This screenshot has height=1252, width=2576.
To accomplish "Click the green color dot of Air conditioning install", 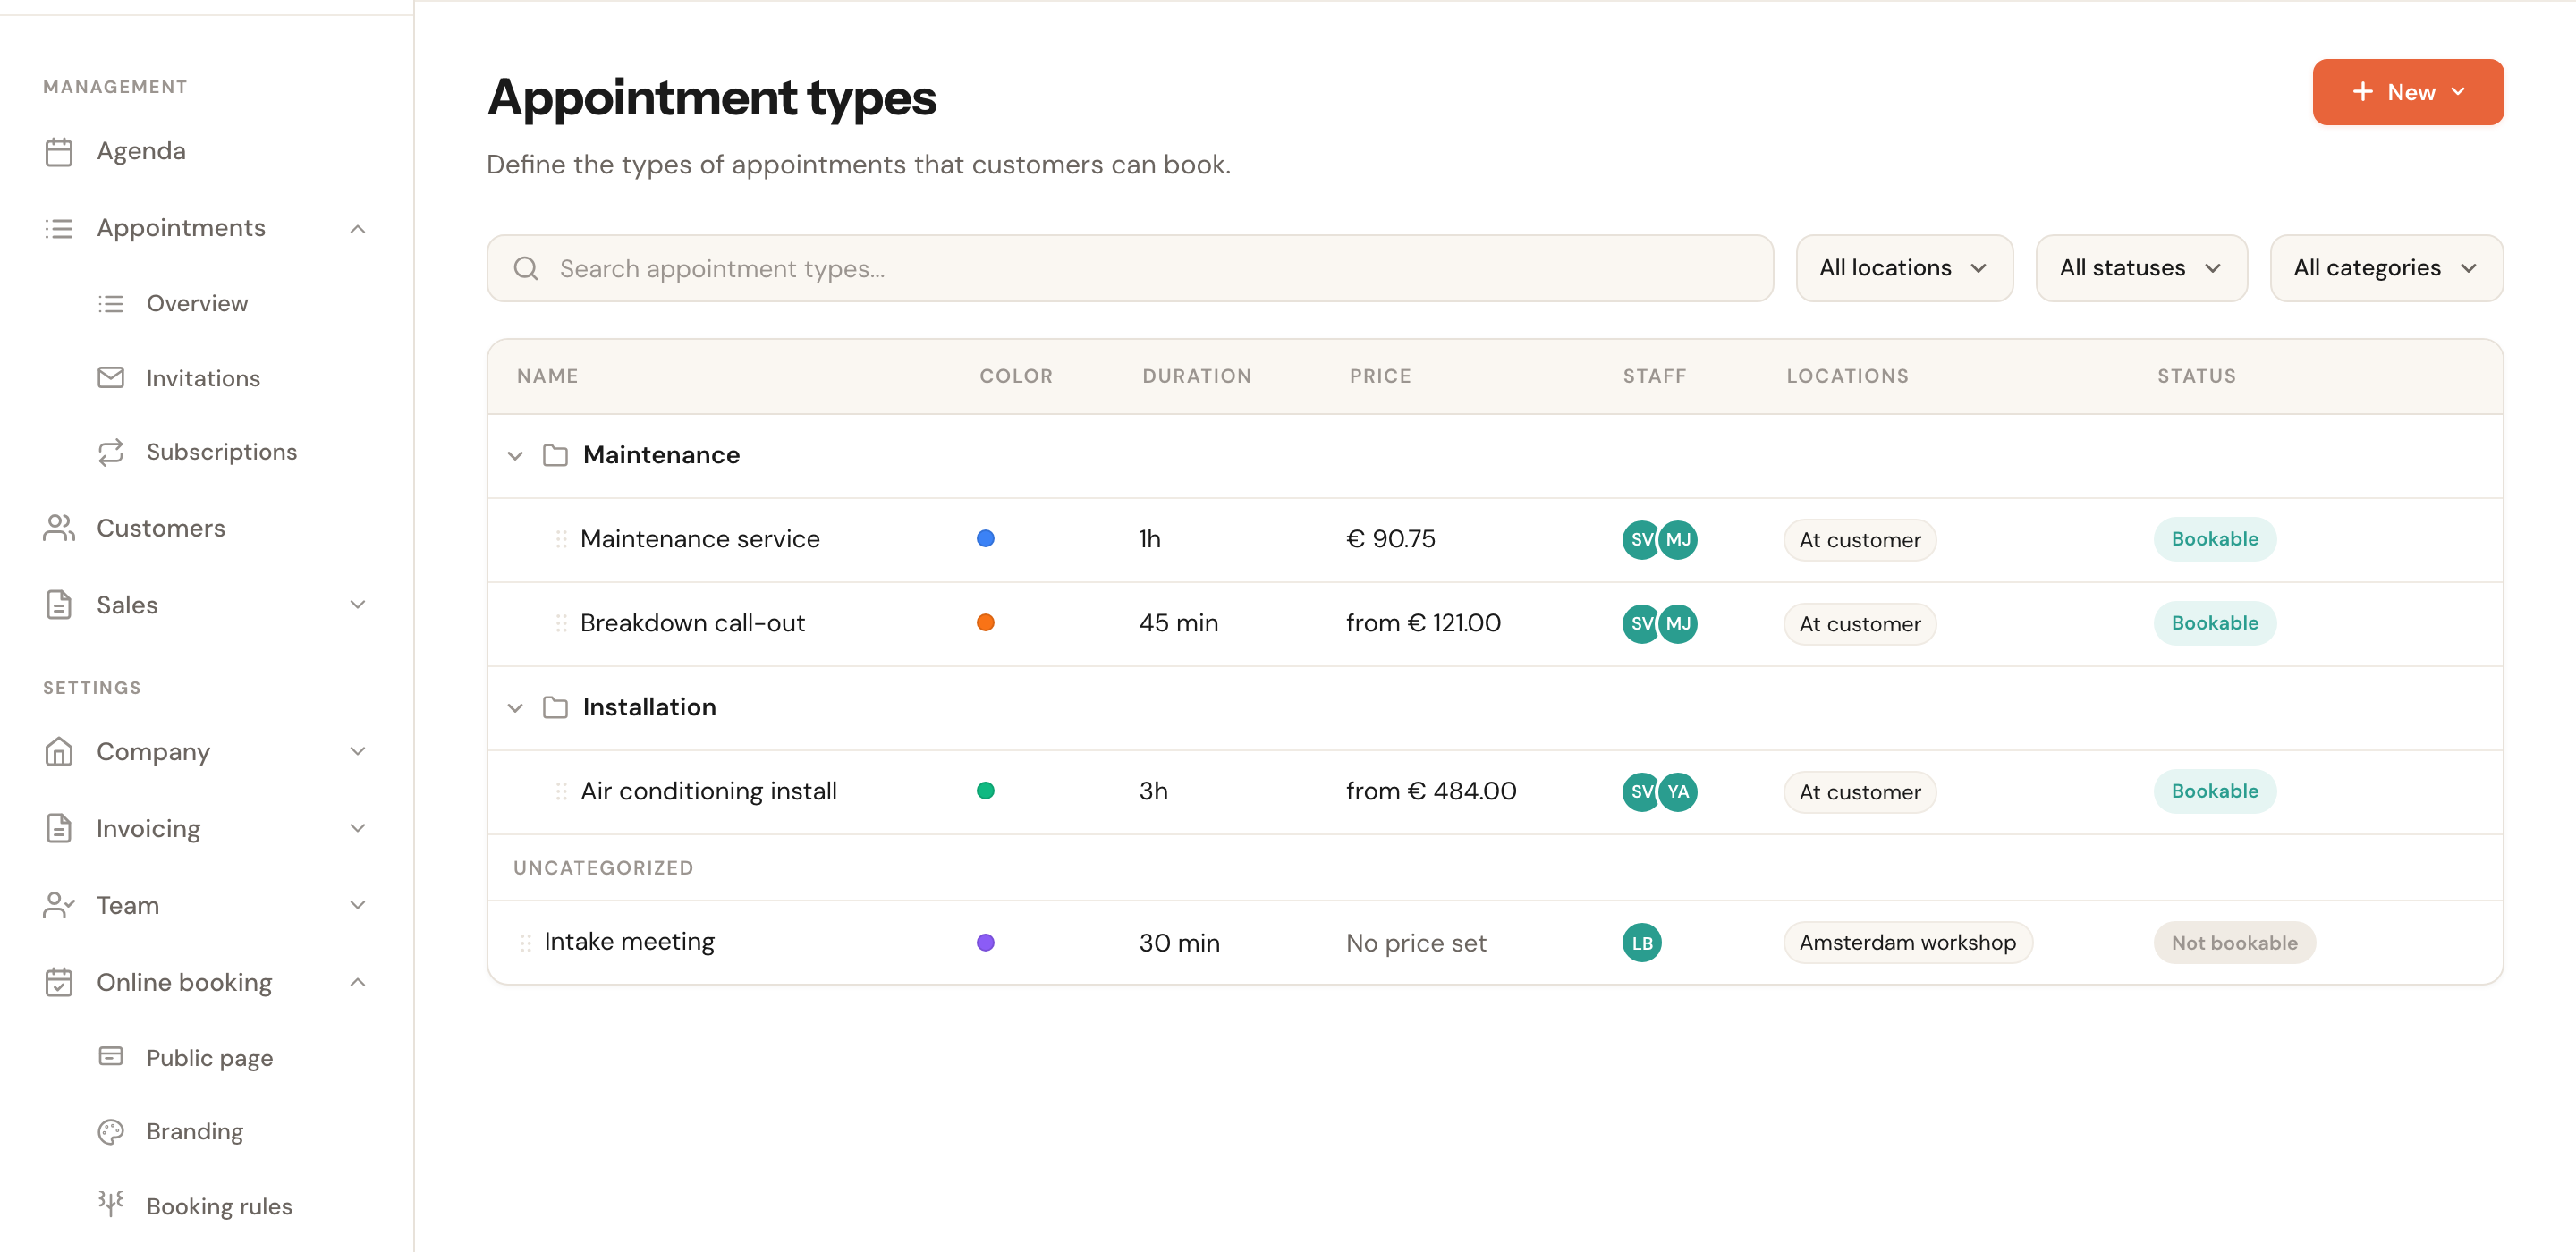I will coord(985,791).
